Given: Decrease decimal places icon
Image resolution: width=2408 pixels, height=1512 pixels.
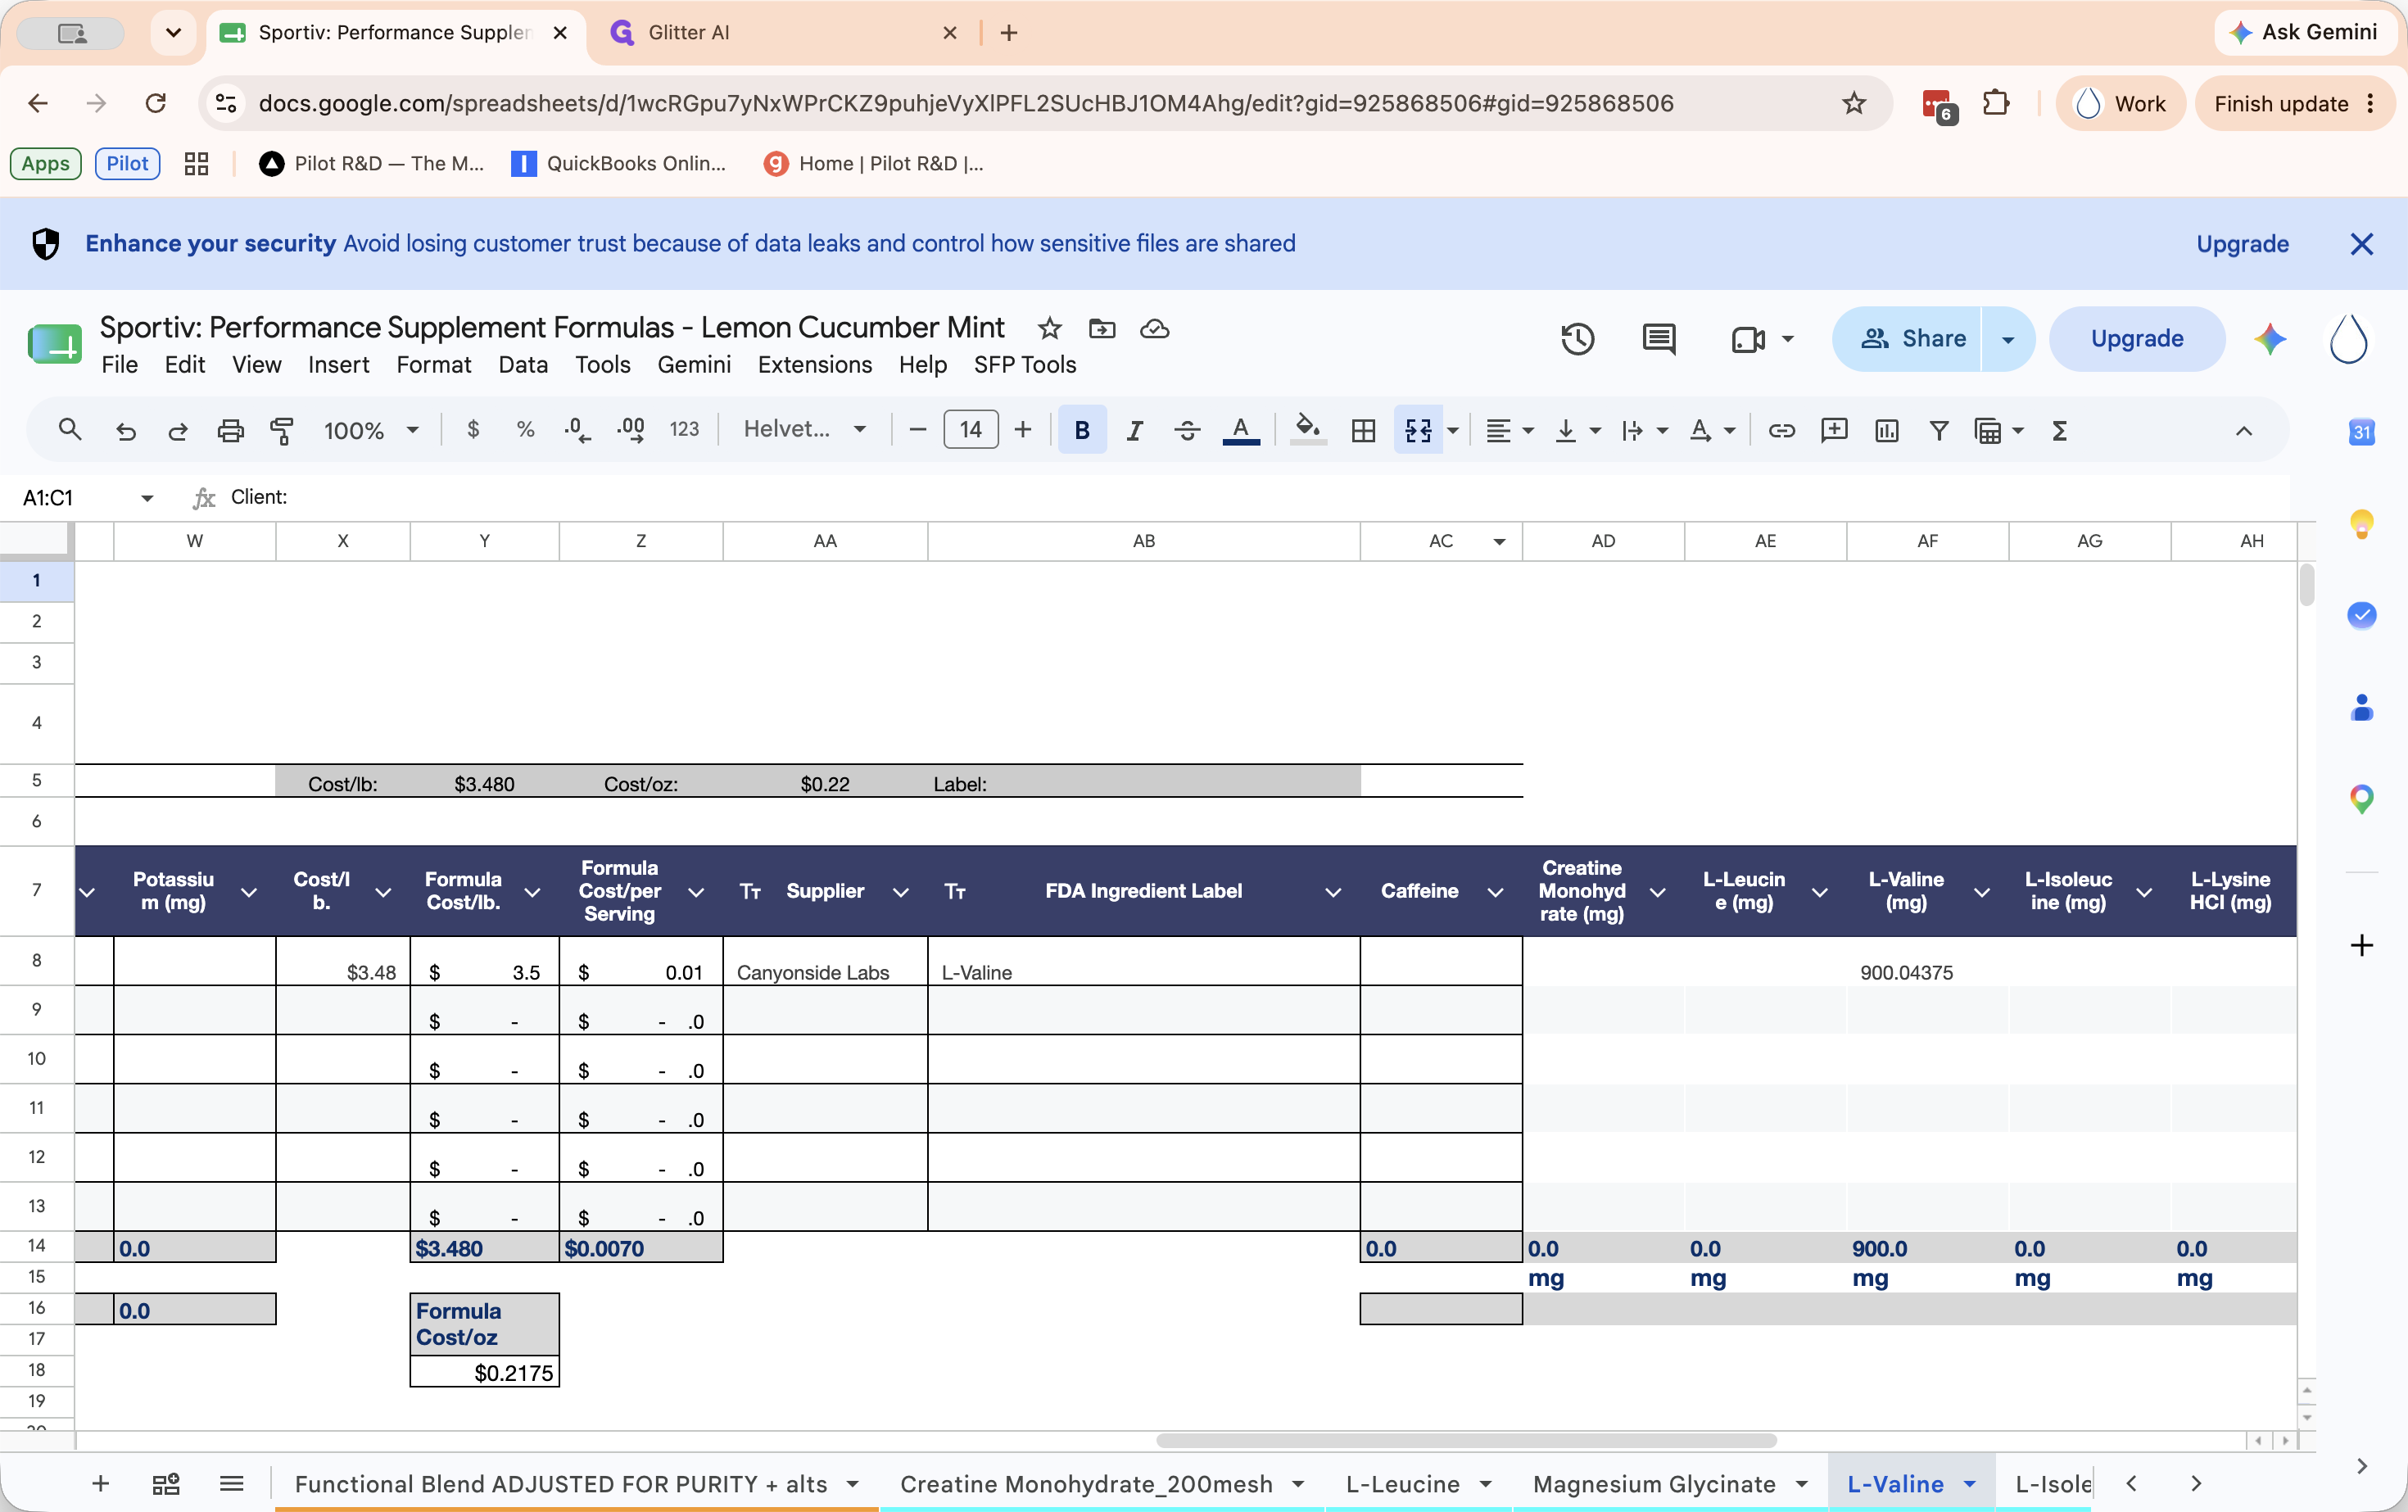Looking at the screenshot, I should click(577, 430).
